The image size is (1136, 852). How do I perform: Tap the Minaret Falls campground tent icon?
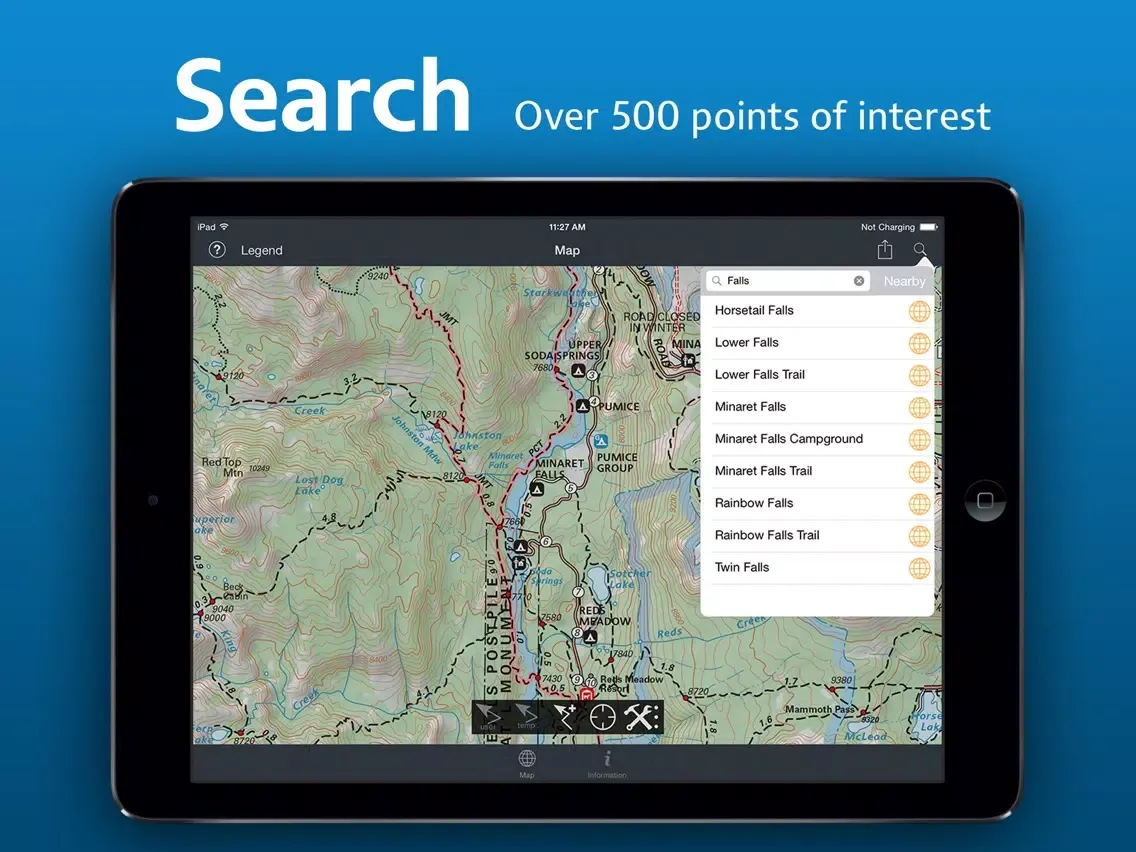pos(537,489)
